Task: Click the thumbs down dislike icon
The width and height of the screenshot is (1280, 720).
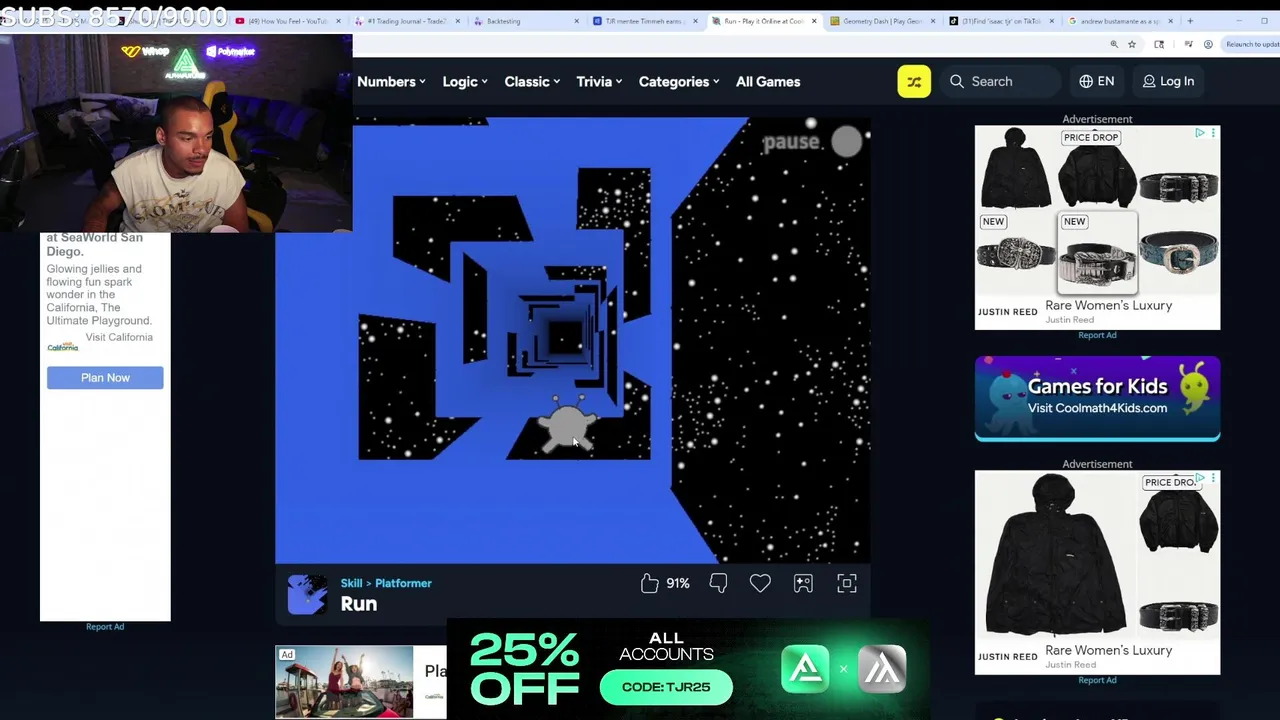Action: pyautogui.click(x=718, y=583)
